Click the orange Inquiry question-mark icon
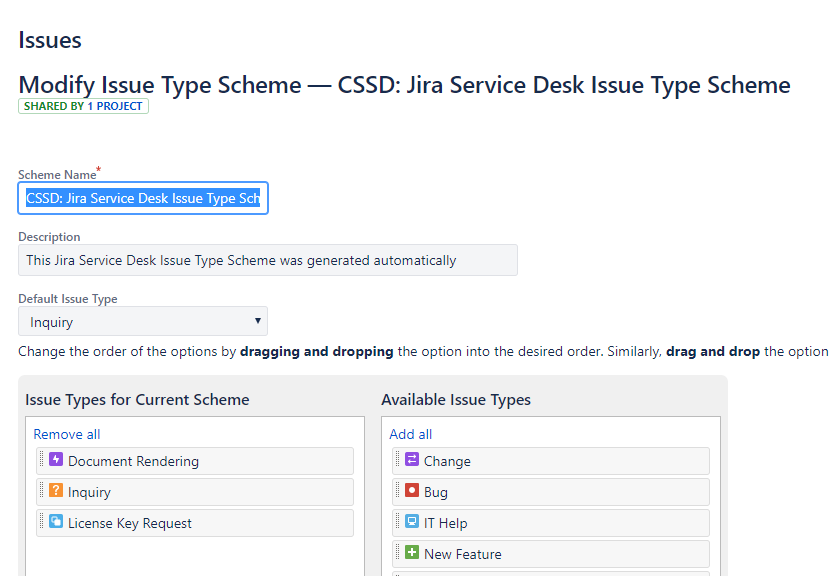The image size is (831, 576). 56,490
